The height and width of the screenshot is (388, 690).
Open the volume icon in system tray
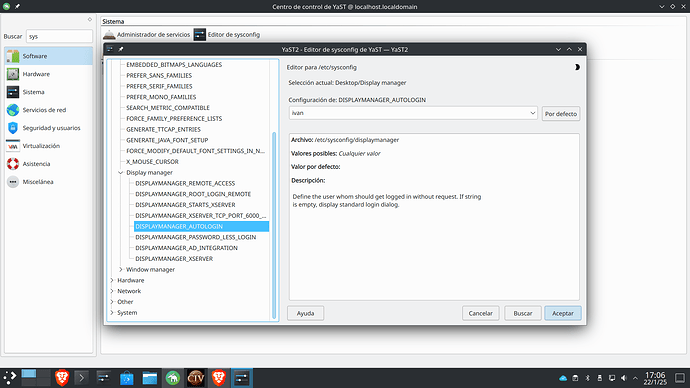[x=624, y=378]
